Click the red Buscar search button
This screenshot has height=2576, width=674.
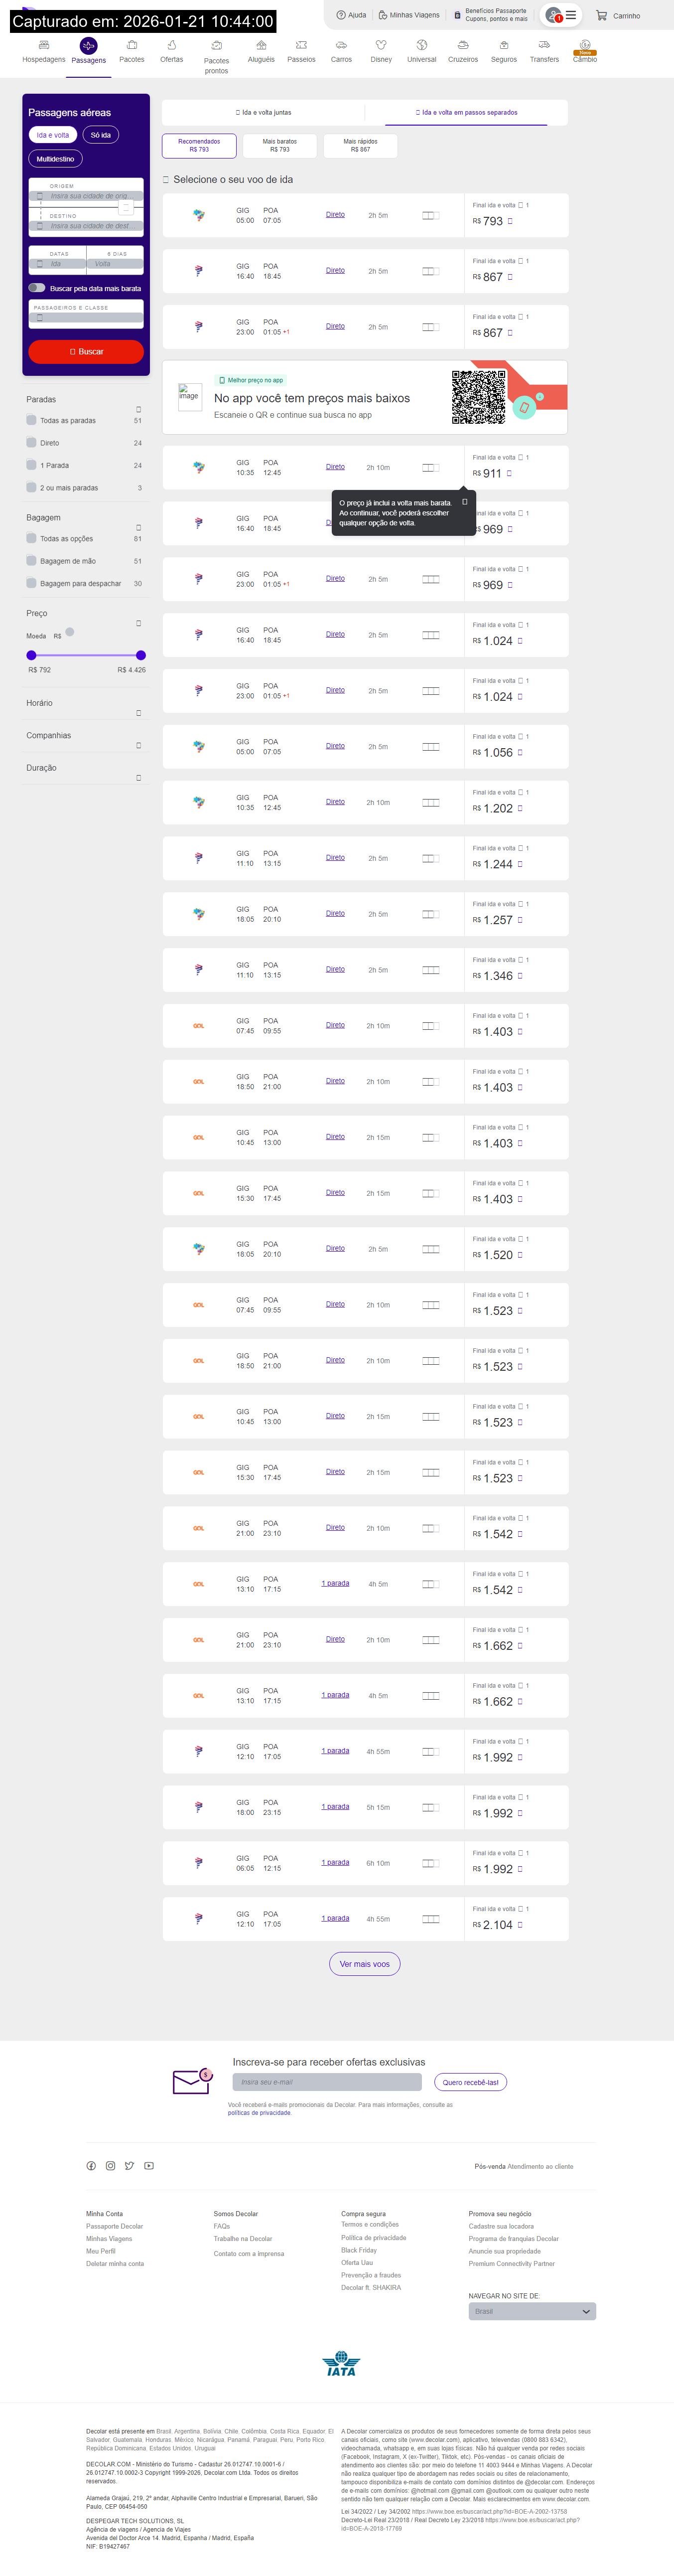click(x=86, y=352)
